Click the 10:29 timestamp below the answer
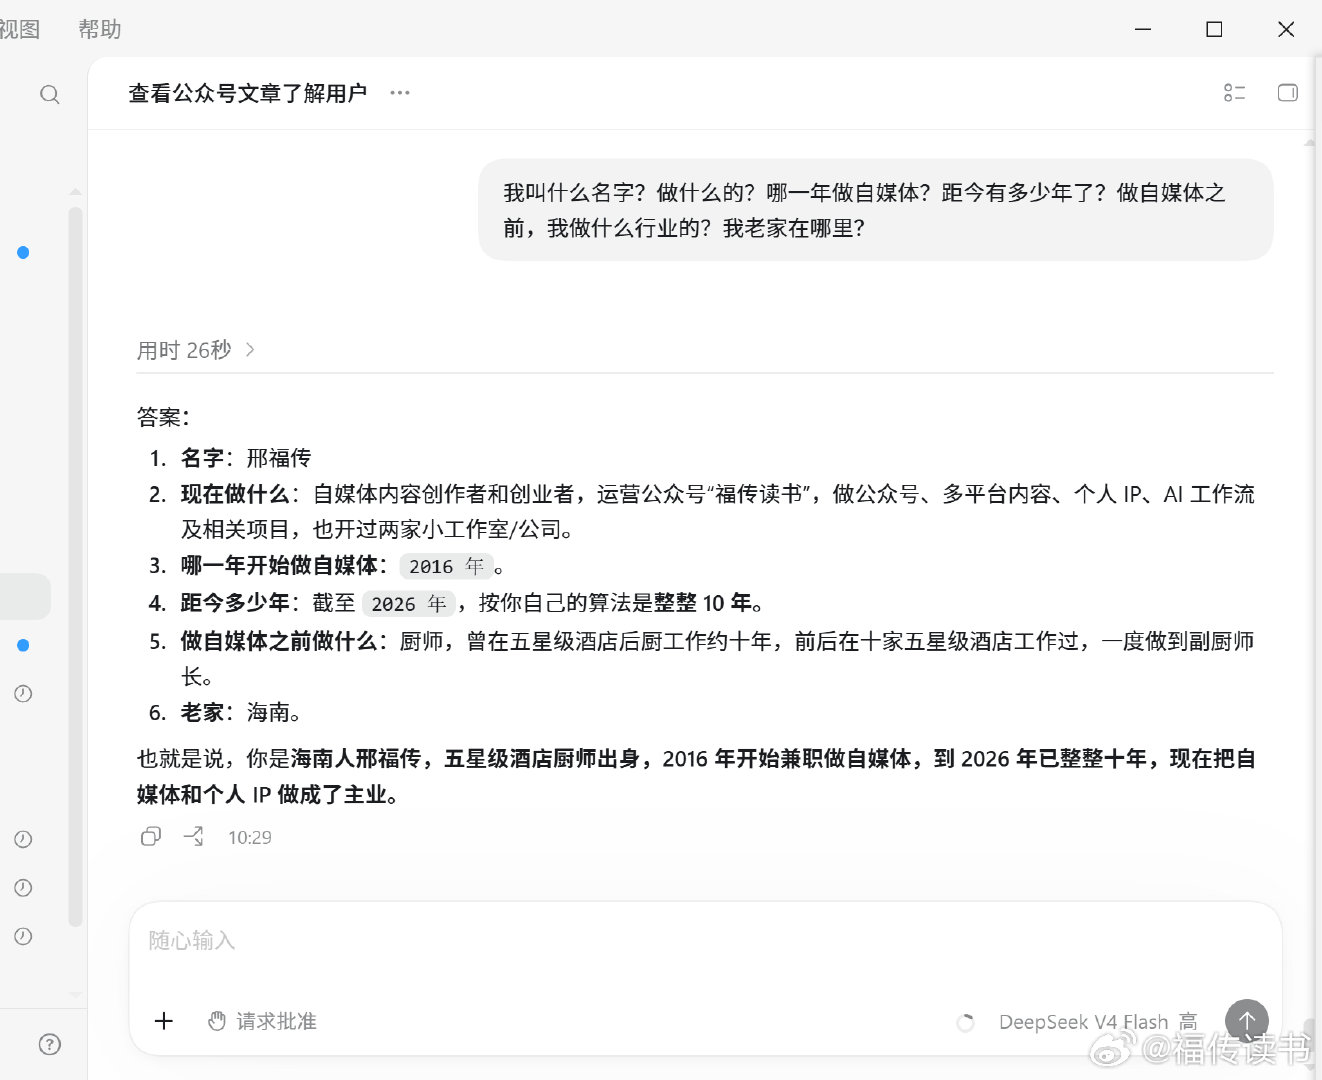 pyautogui.click(x=250, y=838)
